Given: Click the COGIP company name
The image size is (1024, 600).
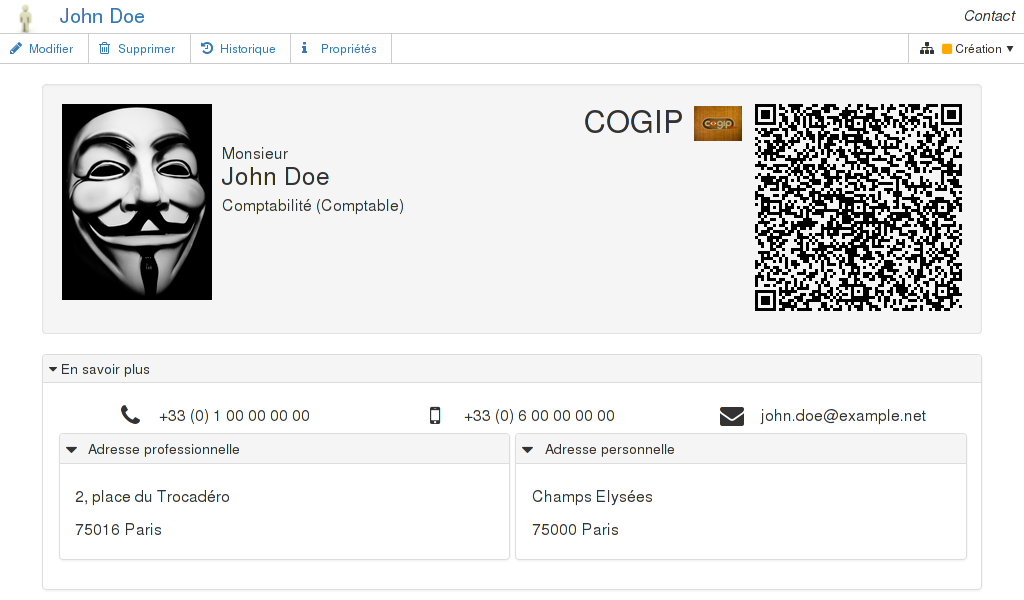Looking at the screenshot, I should tap(633, 122).
